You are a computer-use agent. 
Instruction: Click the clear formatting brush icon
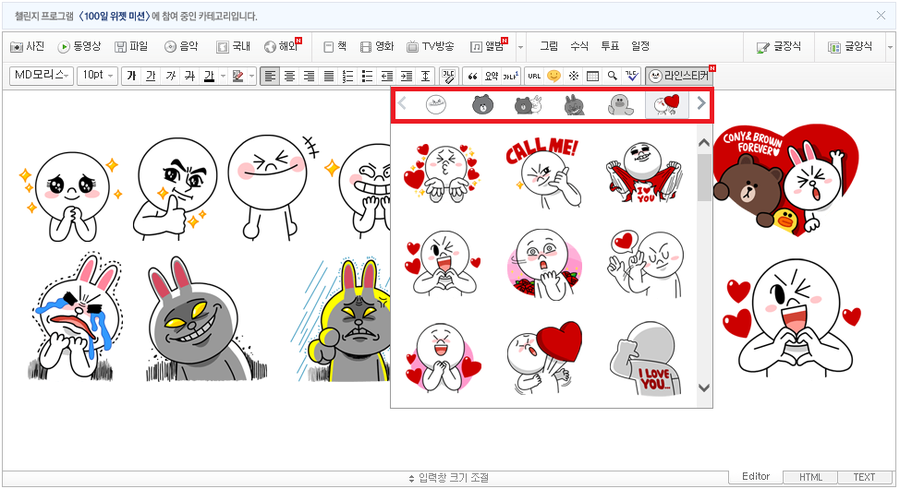coord(448,76)
